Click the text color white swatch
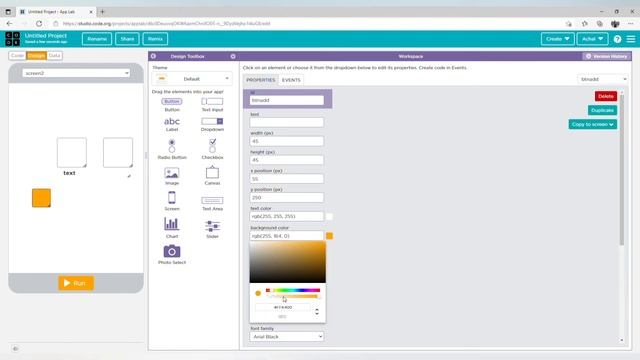 (x=329, y=216)
